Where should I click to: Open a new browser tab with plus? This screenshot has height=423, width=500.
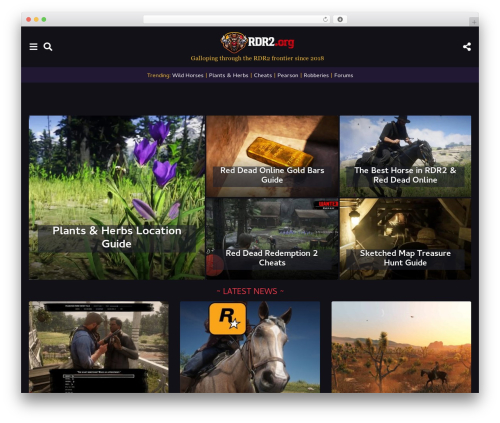474,22
